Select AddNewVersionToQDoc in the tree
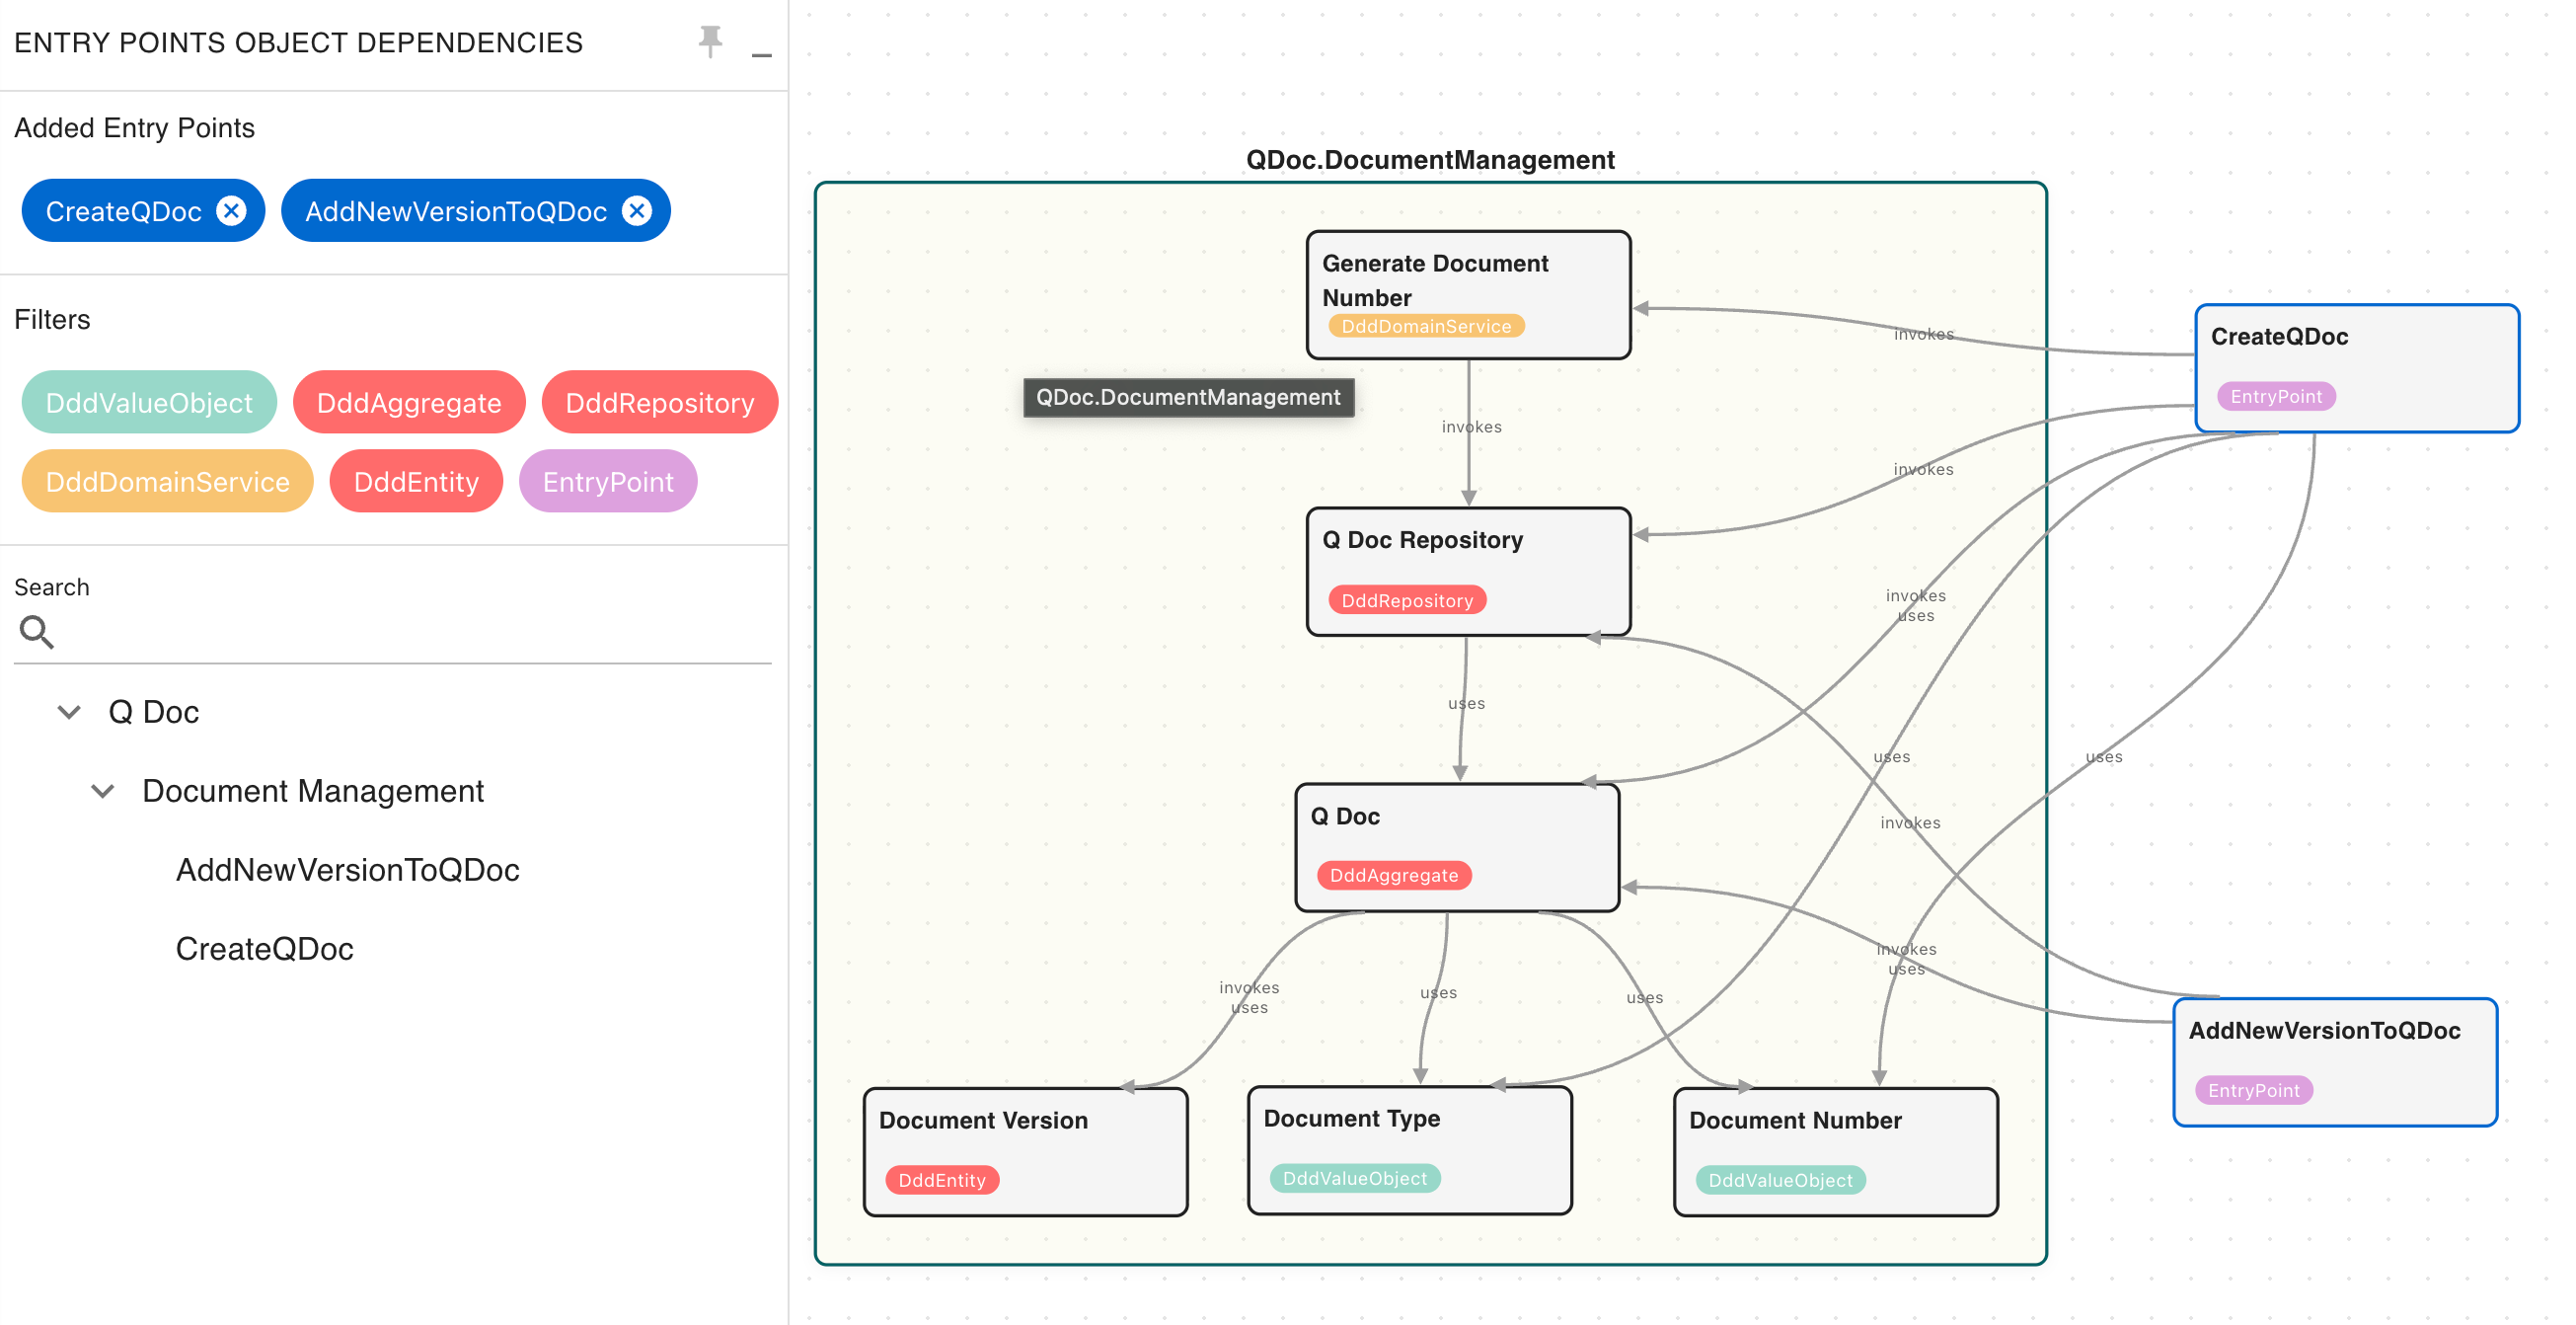This screenshot has height=1325, width=2576. pos(347,869)
